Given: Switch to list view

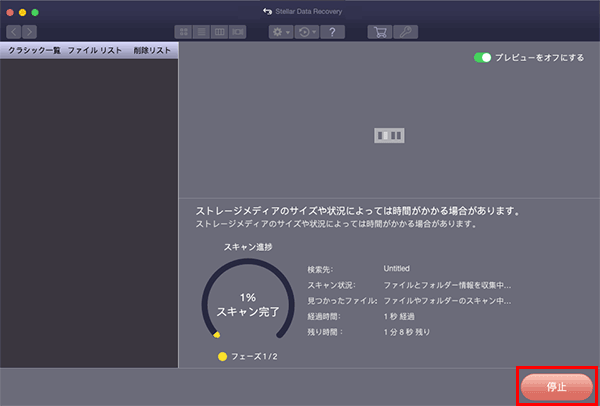Looking at the screenshot, I should click(201, 32).
